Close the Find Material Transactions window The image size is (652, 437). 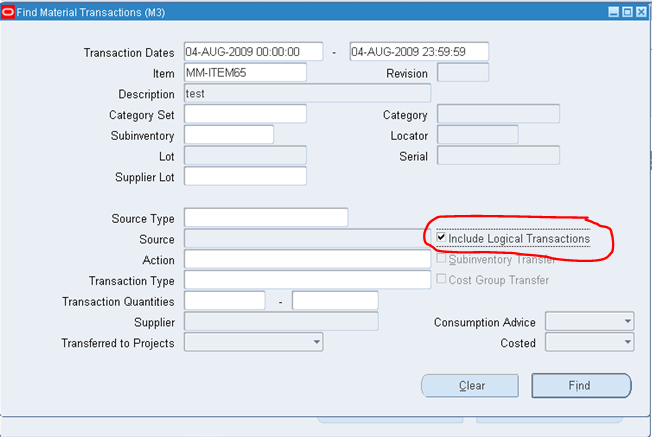(x=641, y=12)
